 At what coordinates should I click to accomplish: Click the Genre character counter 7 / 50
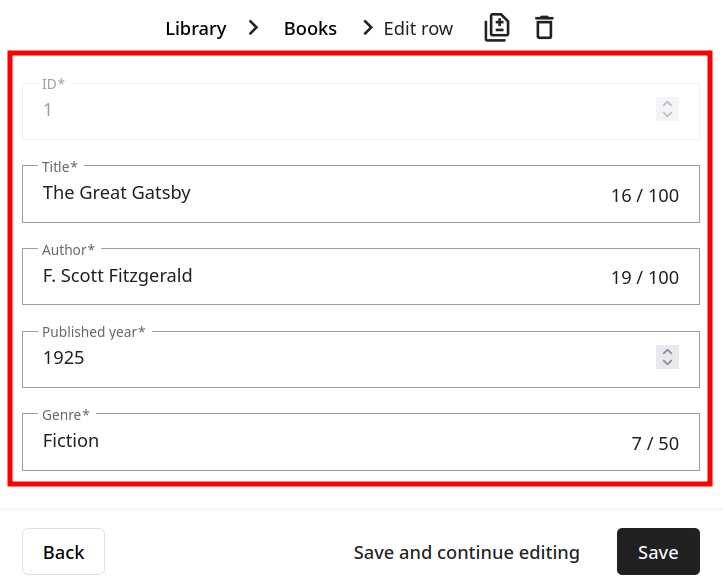[x=655, y=444]
